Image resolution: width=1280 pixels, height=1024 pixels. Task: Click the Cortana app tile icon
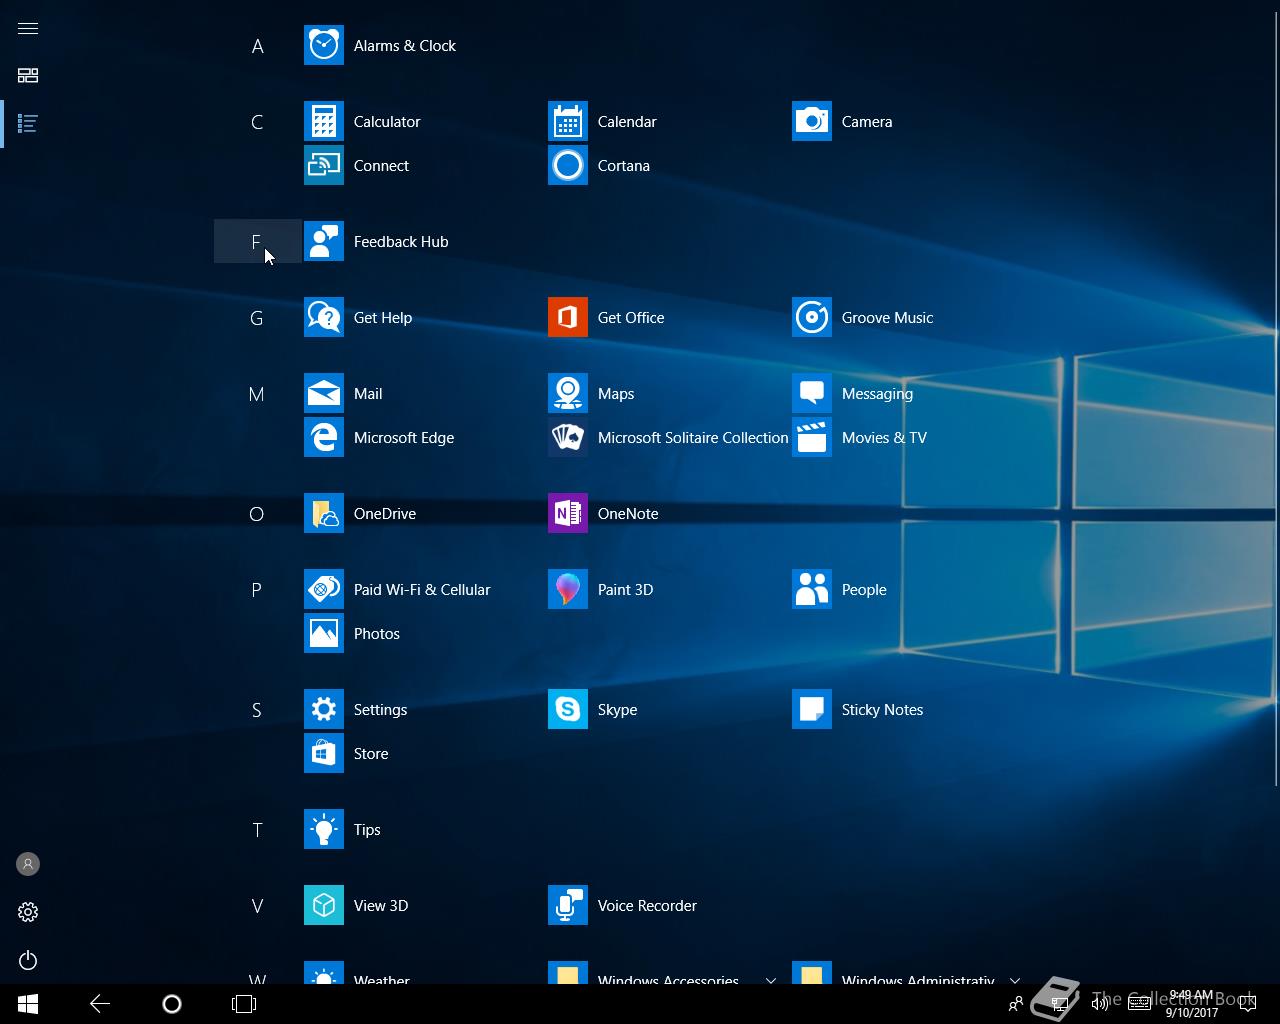[x=568, y=166]
